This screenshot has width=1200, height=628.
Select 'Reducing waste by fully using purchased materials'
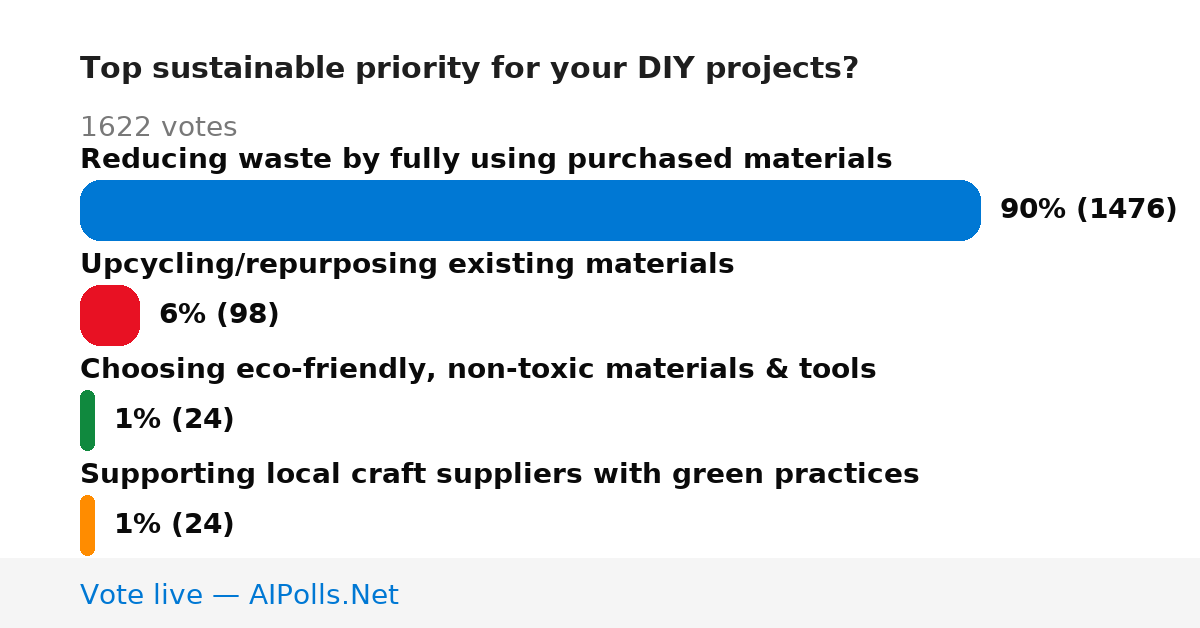[x=486, y=159]
